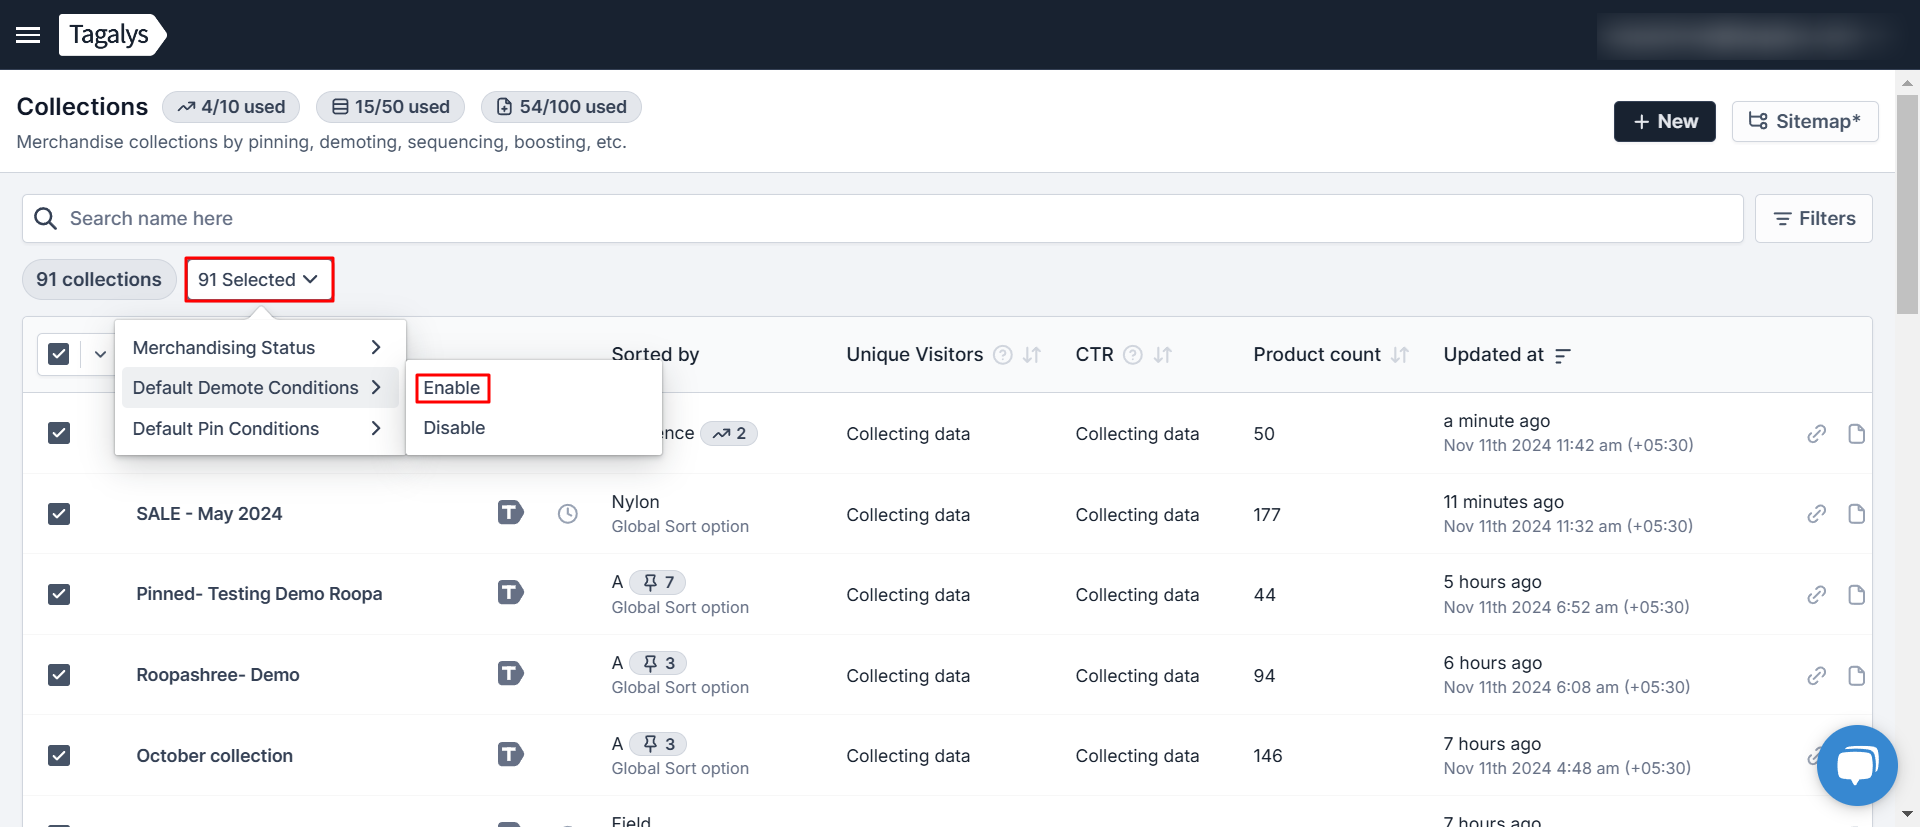The image size is (1920, 827).
Task: Open the Sitemap* button
Action: point(1804,121)
